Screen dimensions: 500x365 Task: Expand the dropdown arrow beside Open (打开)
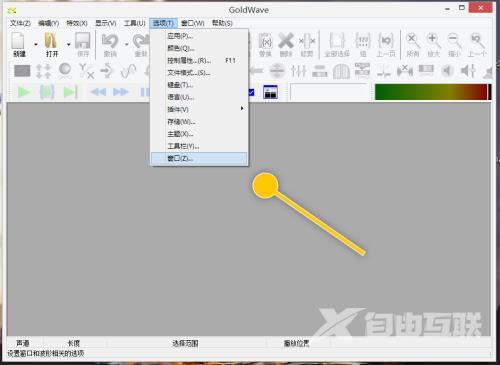coord(68,44)
